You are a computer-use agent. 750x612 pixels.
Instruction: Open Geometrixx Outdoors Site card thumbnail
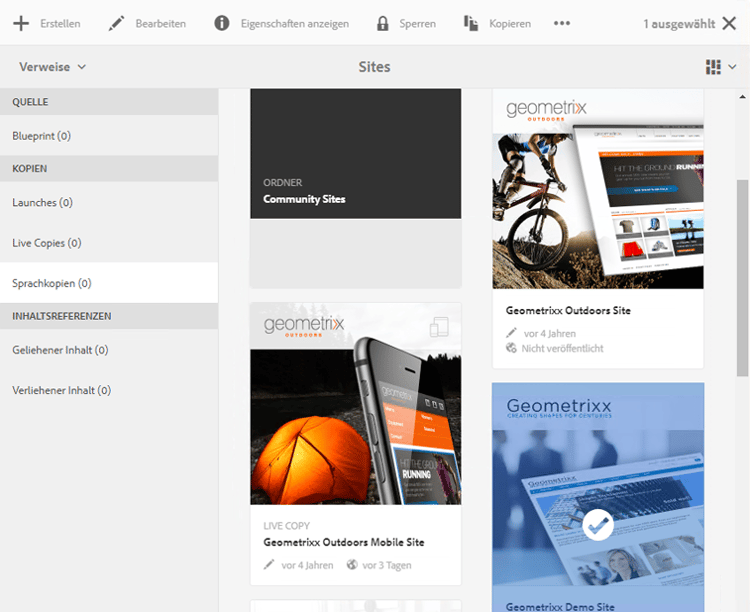[x=598, y=189]
